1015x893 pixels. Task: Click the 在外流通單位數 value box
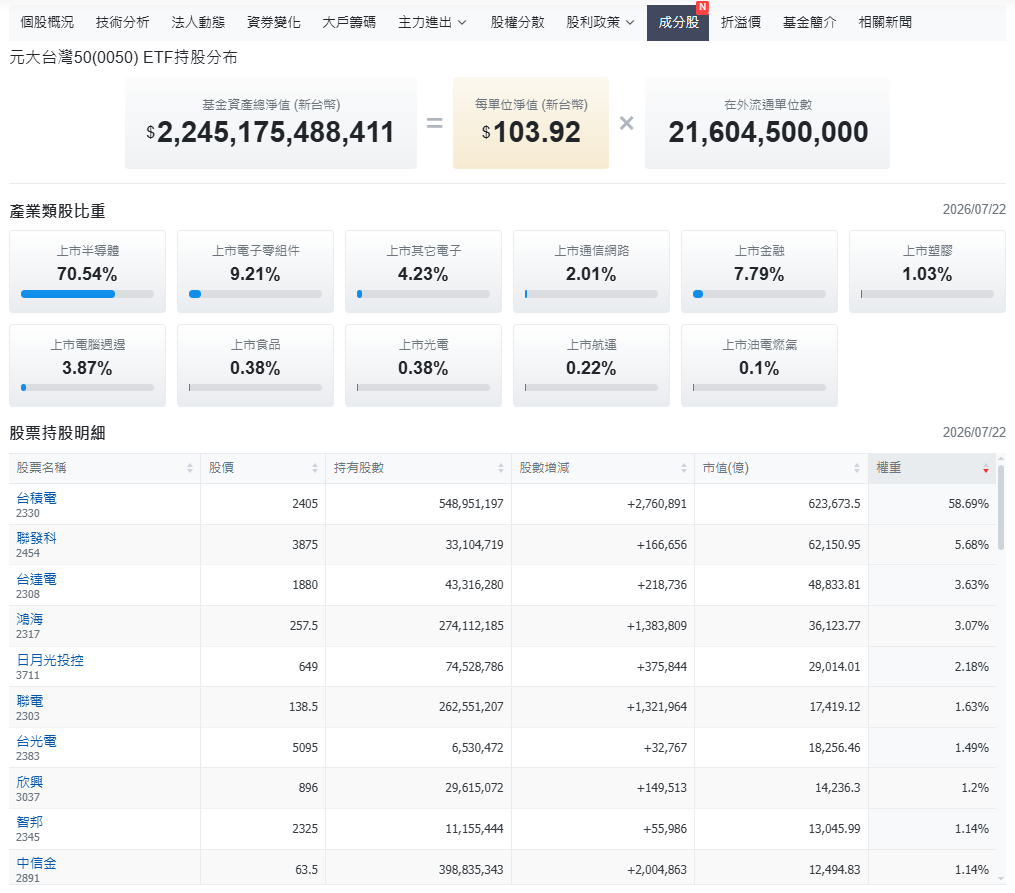767,123
